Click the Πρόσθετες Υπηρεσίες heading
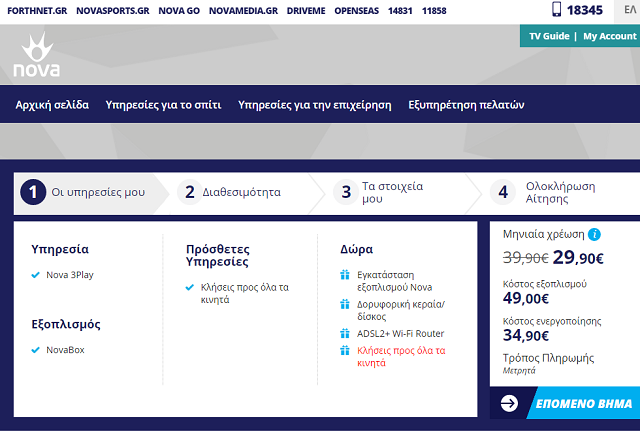The image size is (640, 432). point(218,255)
